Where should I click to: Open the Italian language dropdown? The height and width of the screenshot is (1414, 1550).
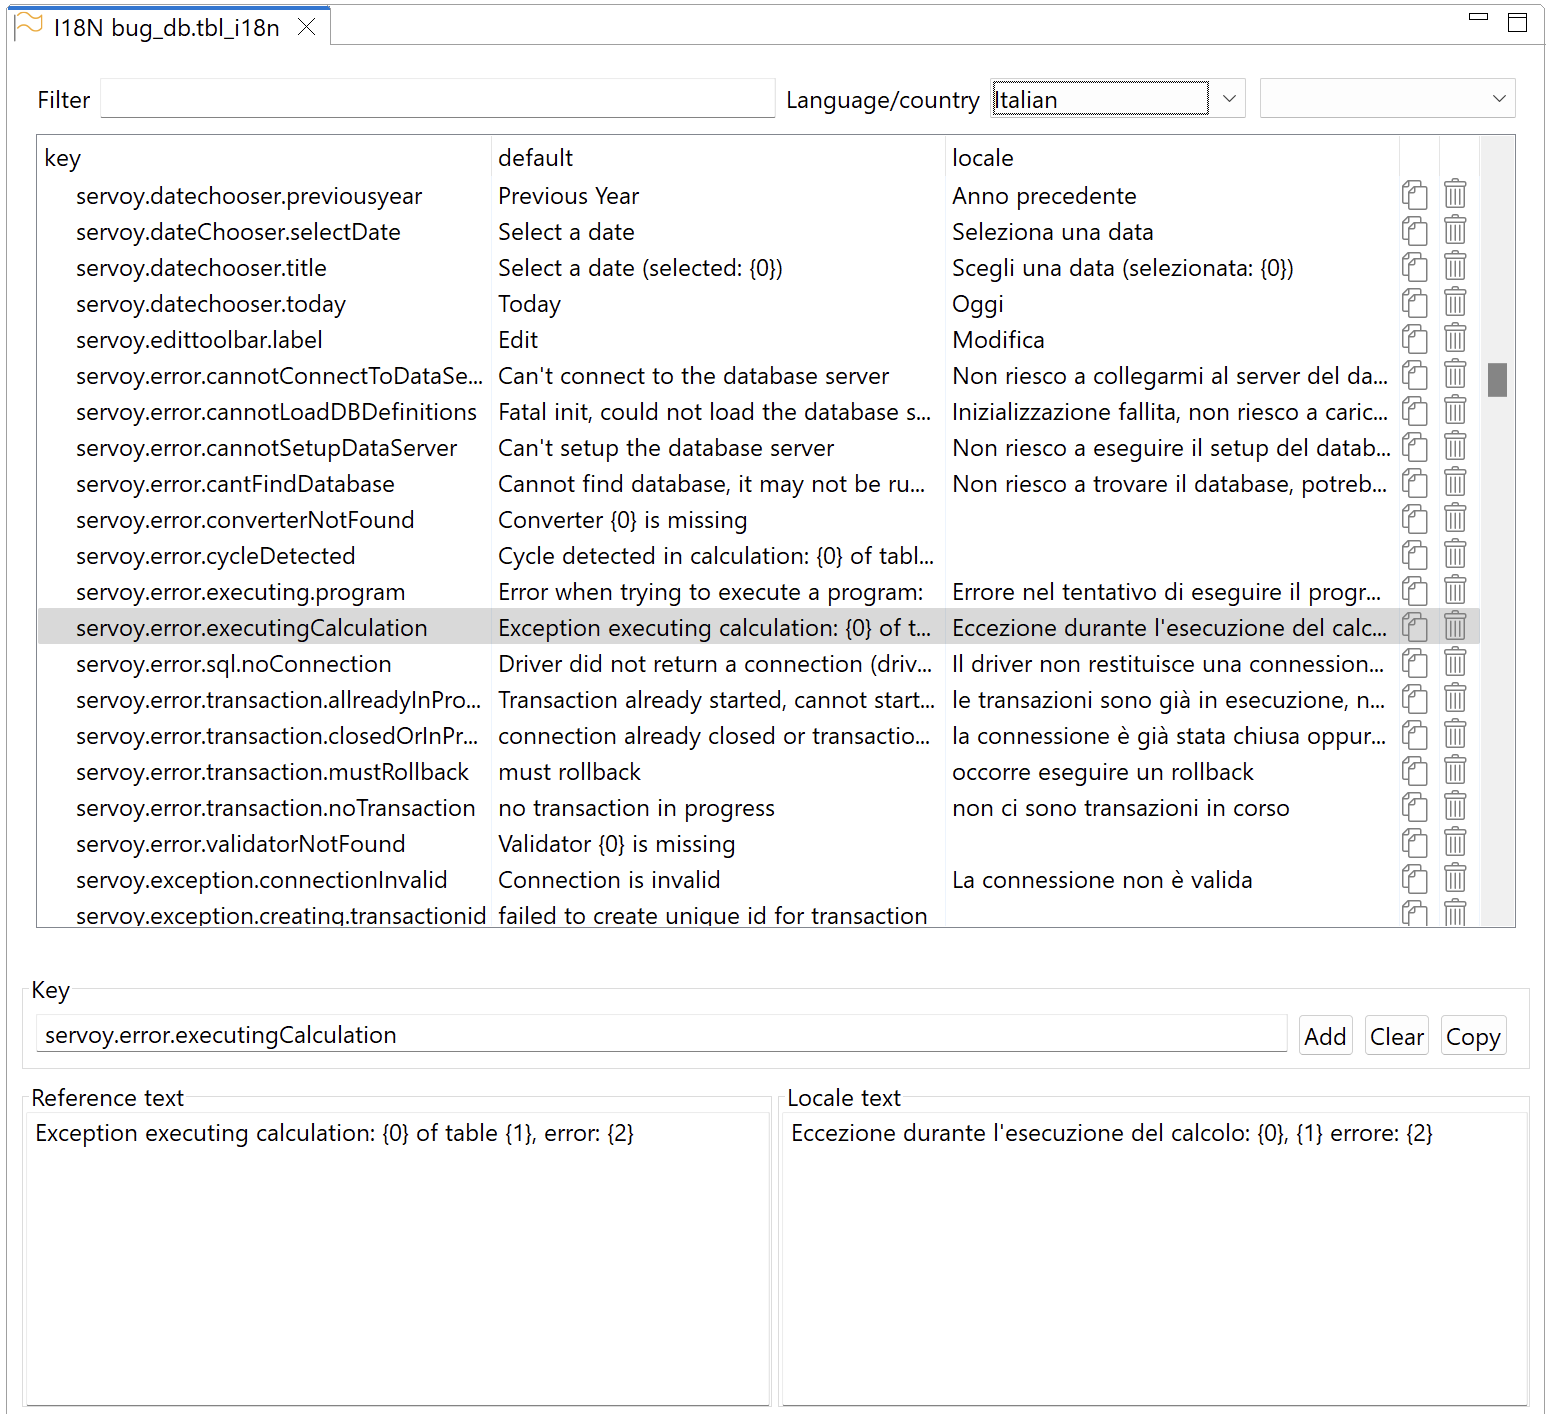pos(1230,99)
